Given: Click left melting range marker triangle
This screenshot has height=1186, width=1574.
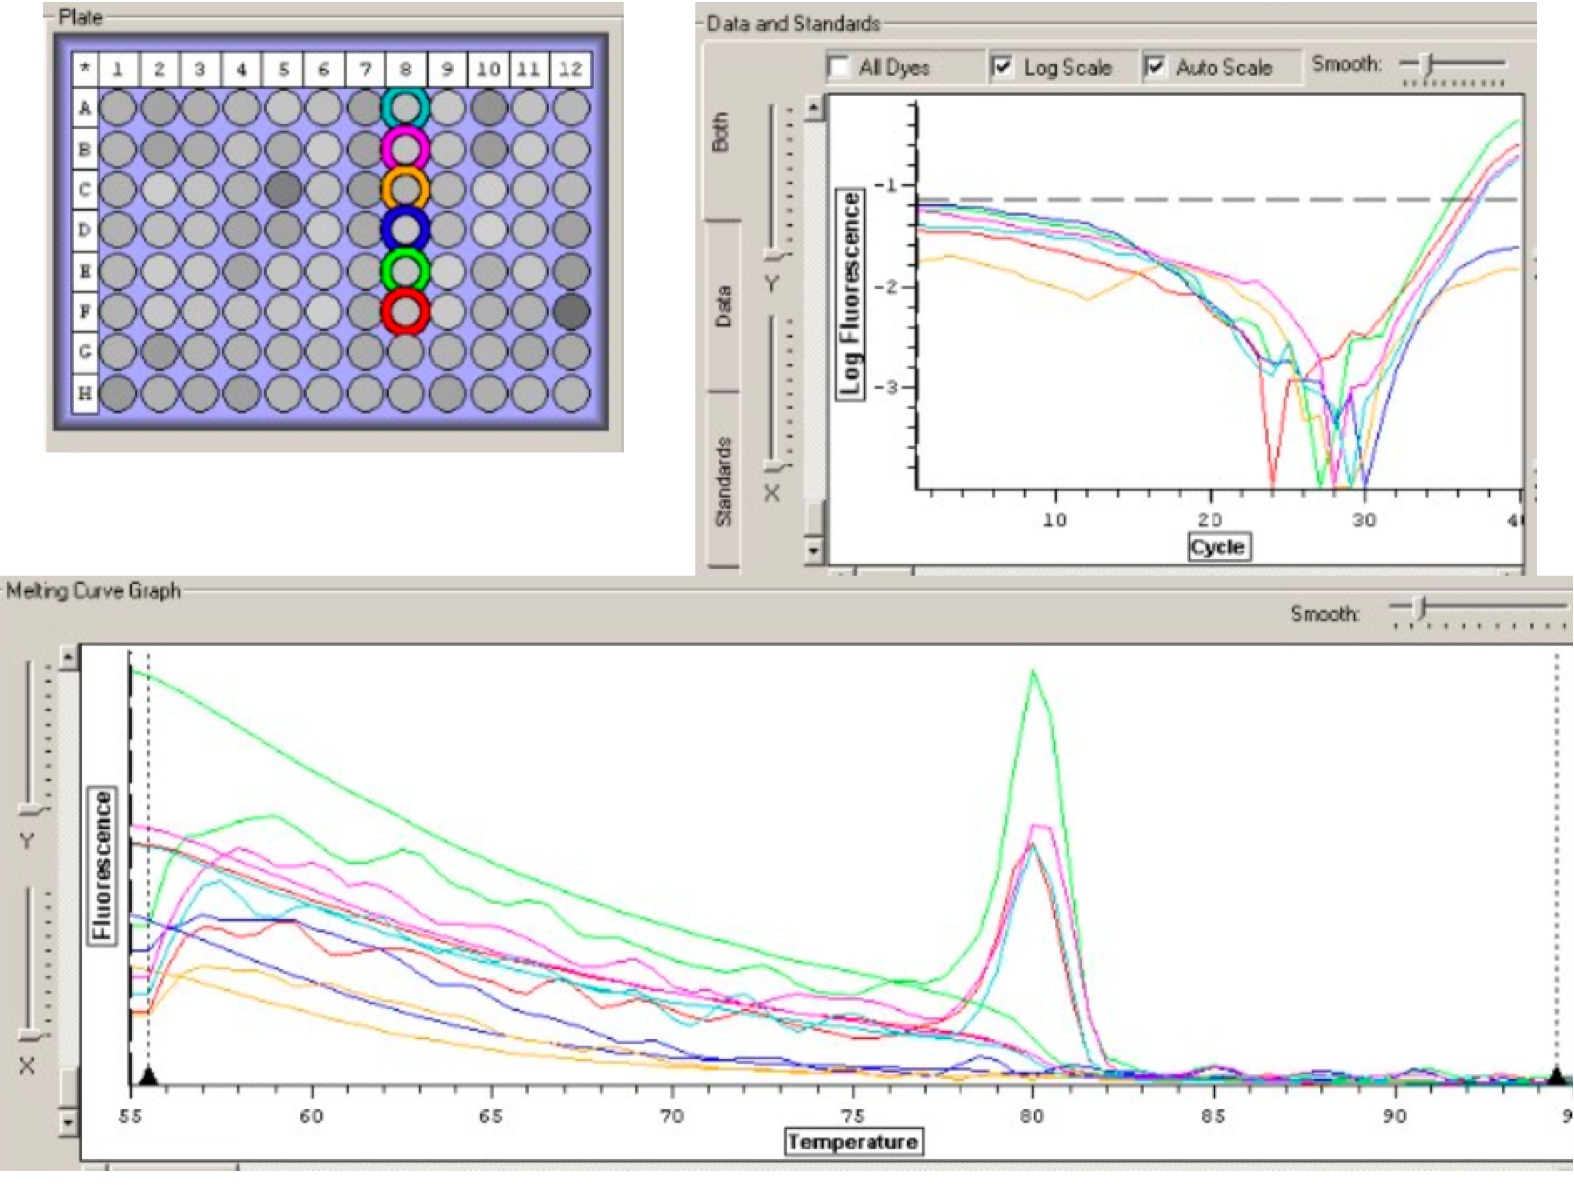Looking at the screenshot, I should tap(148, 1076).
